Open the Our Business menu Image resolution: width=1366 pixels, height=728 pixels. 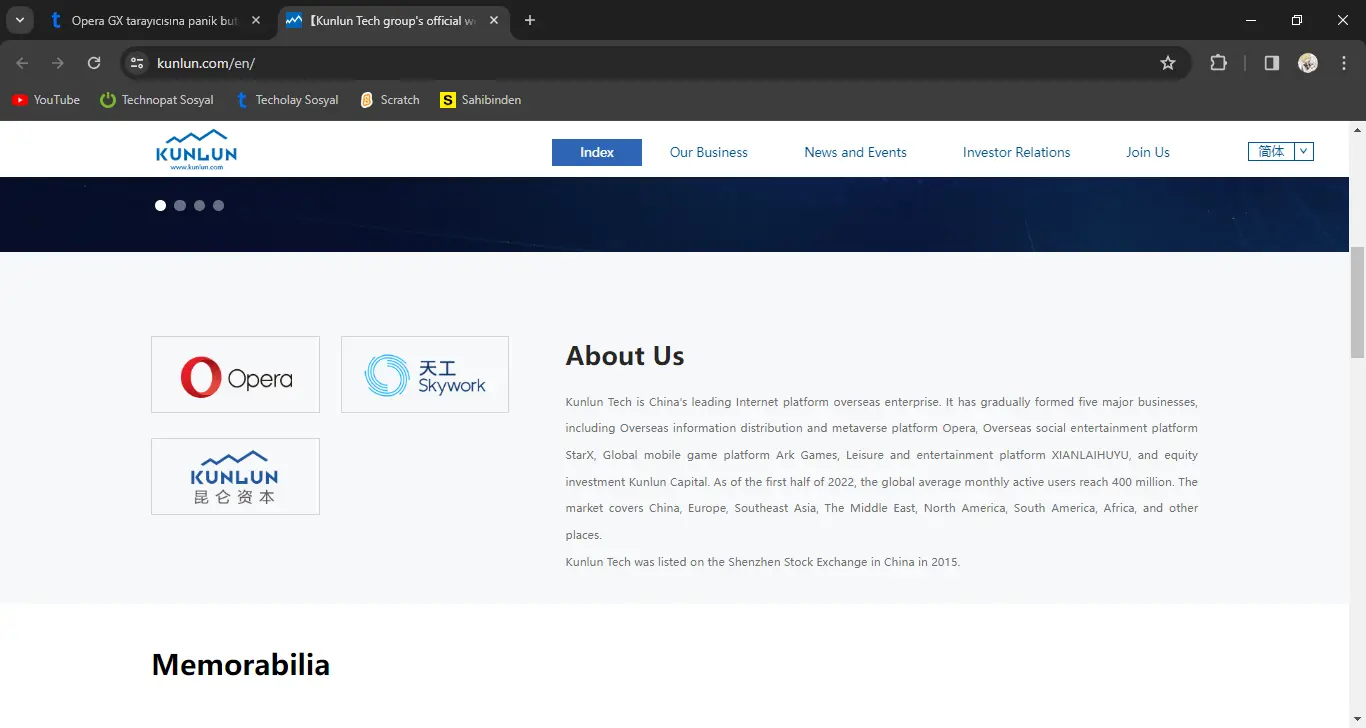pyautogui.click(x=709, y=152)
